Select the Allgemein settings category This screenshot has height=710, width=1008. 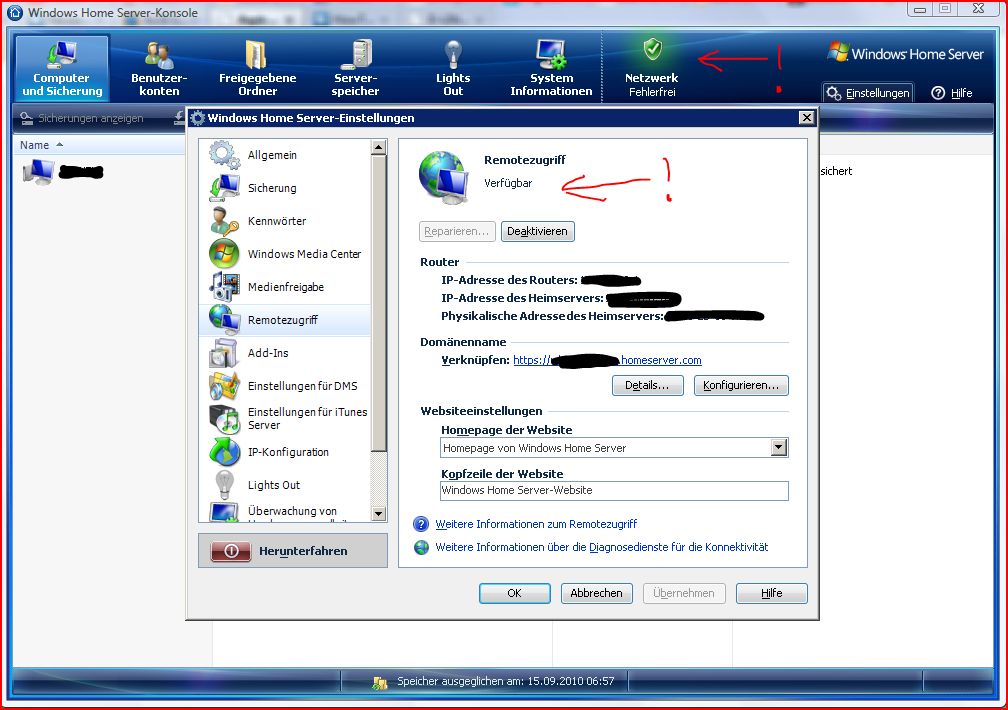click(285, 155)
